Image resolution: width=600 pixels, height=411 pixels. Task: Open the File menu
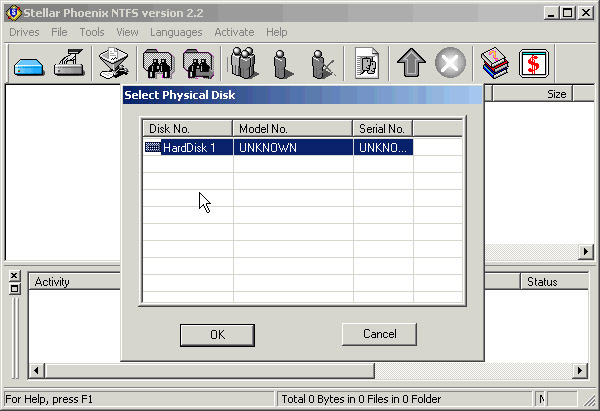59,32
